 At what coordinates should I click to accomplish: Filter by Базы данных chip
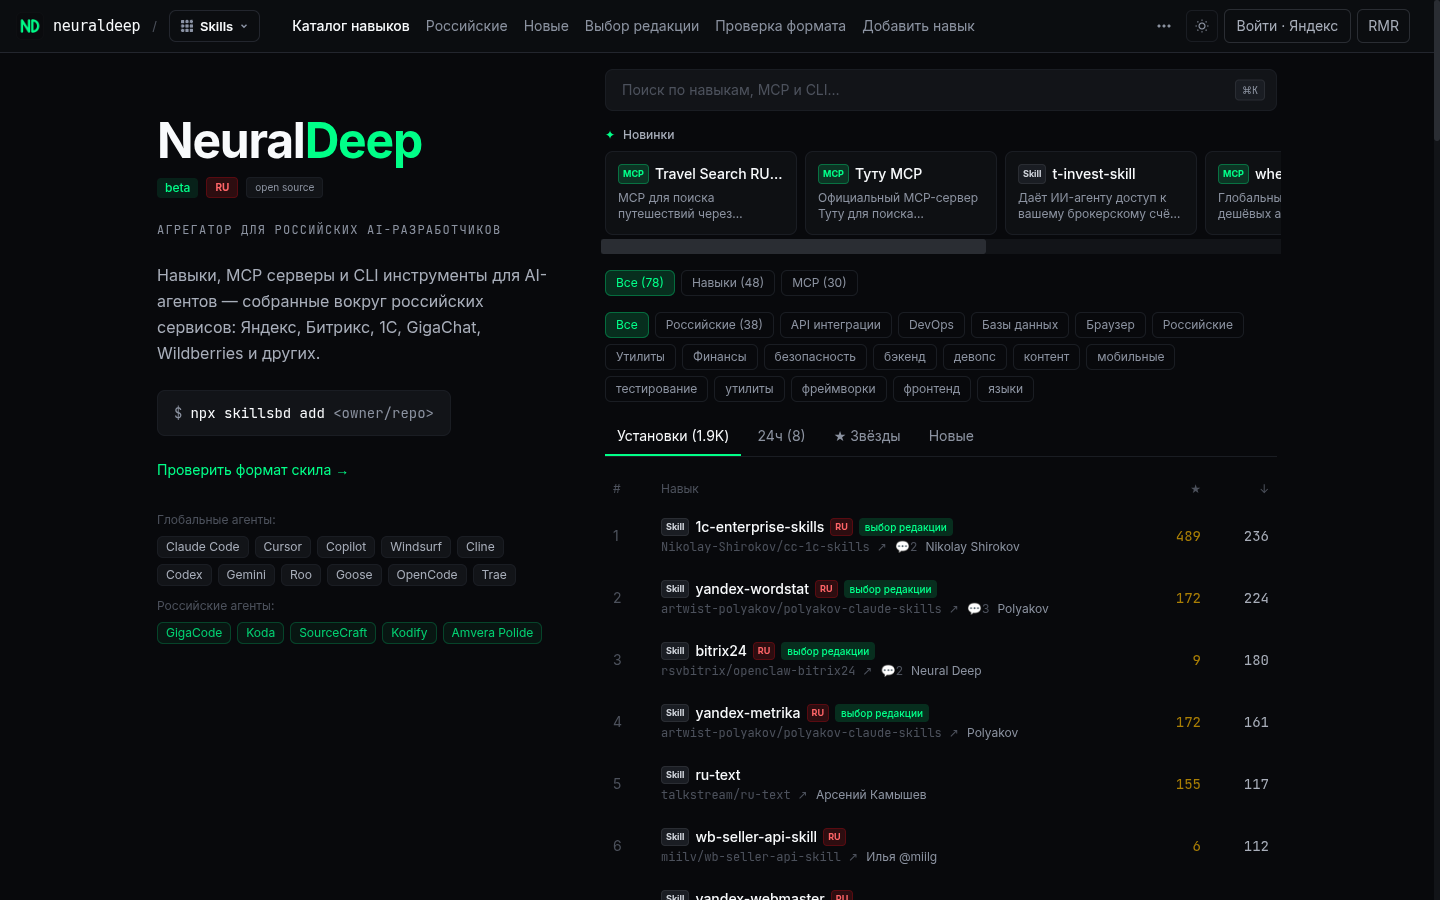(x=1020, y=325)
